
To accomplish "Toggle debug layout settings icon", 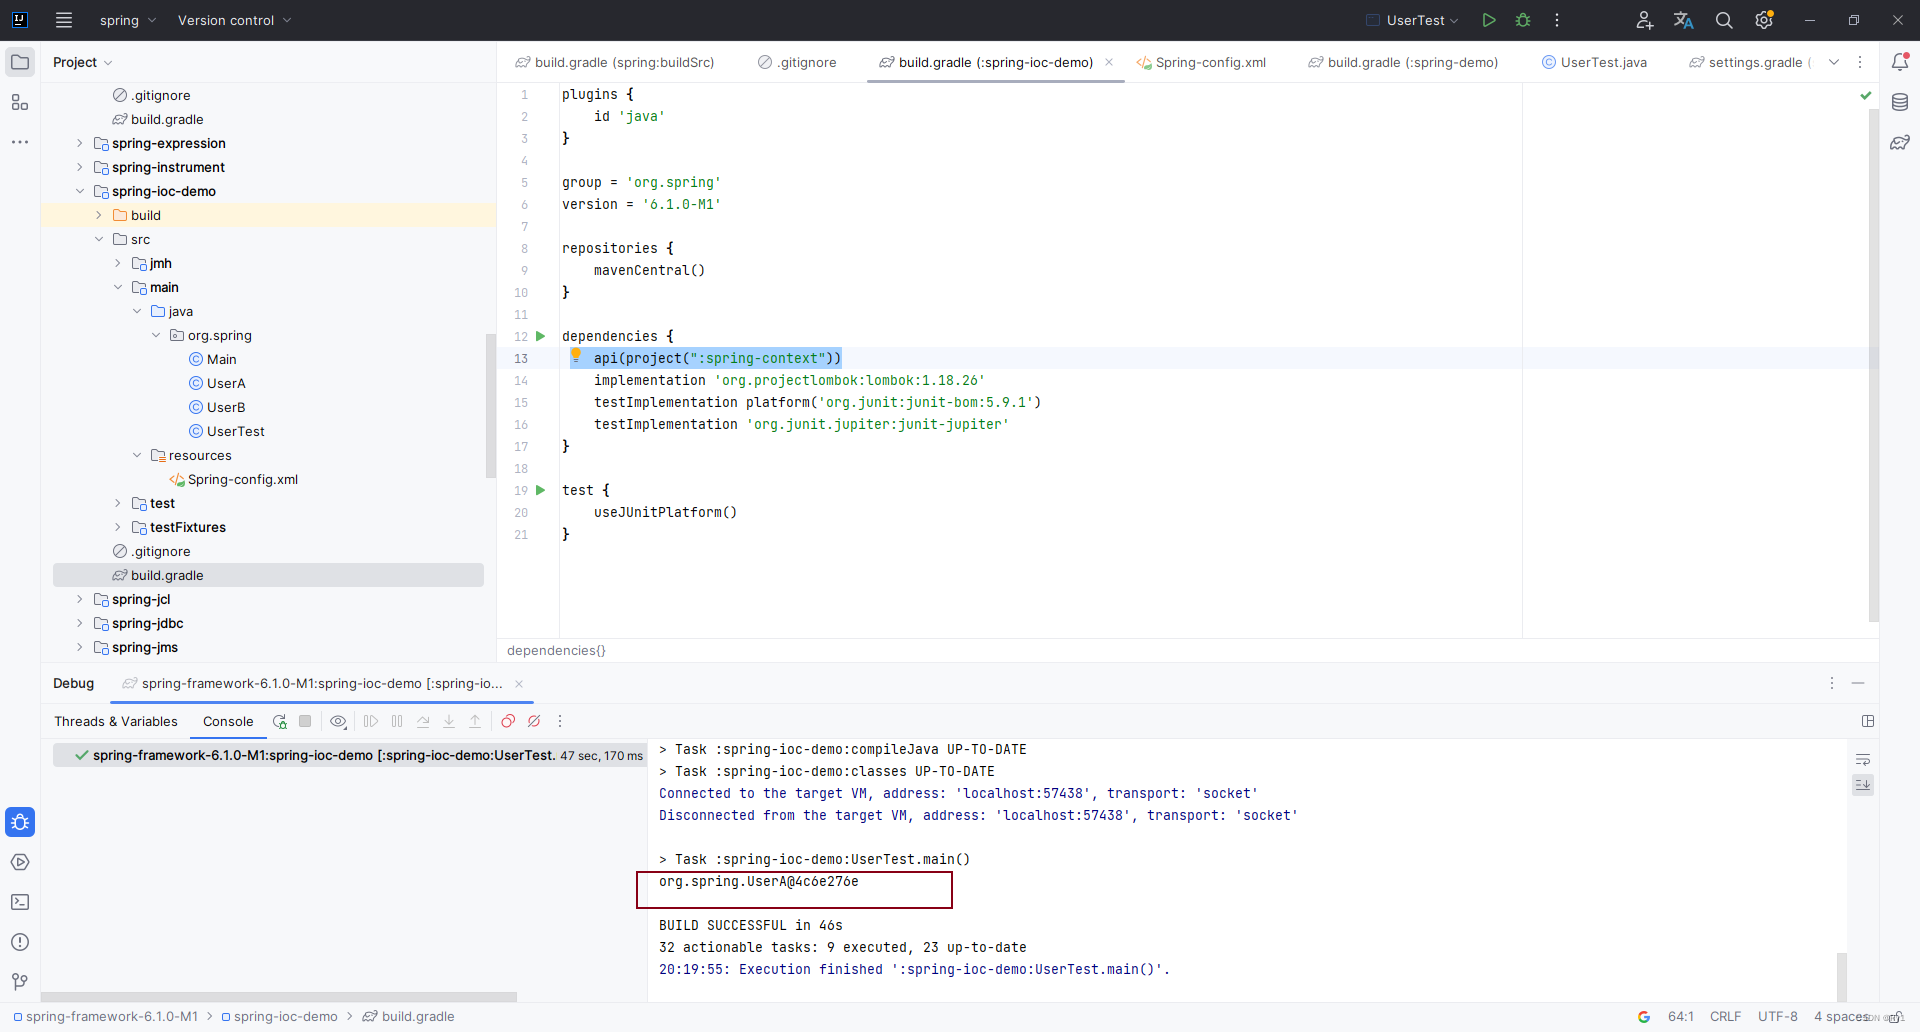I will (1868, 721).
